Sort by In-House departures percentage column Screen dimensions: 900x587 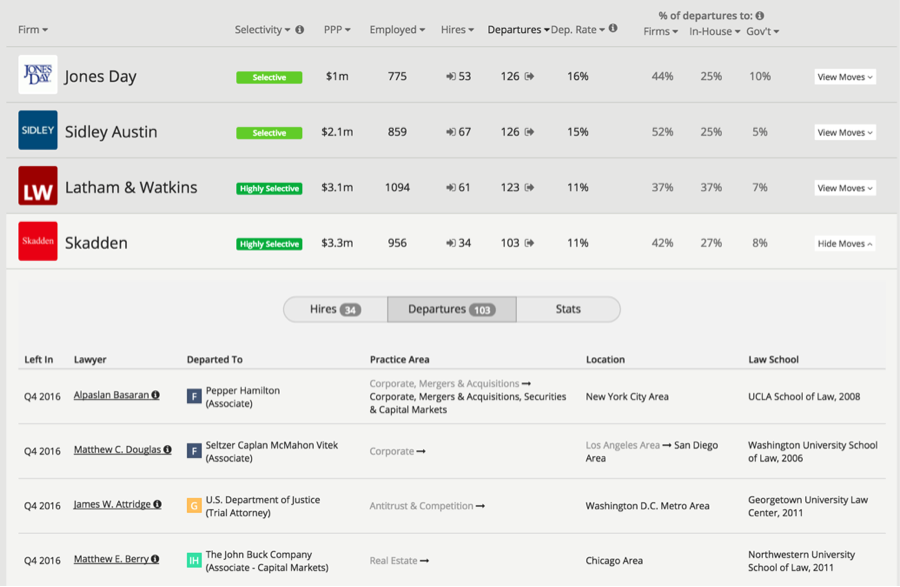715,31
